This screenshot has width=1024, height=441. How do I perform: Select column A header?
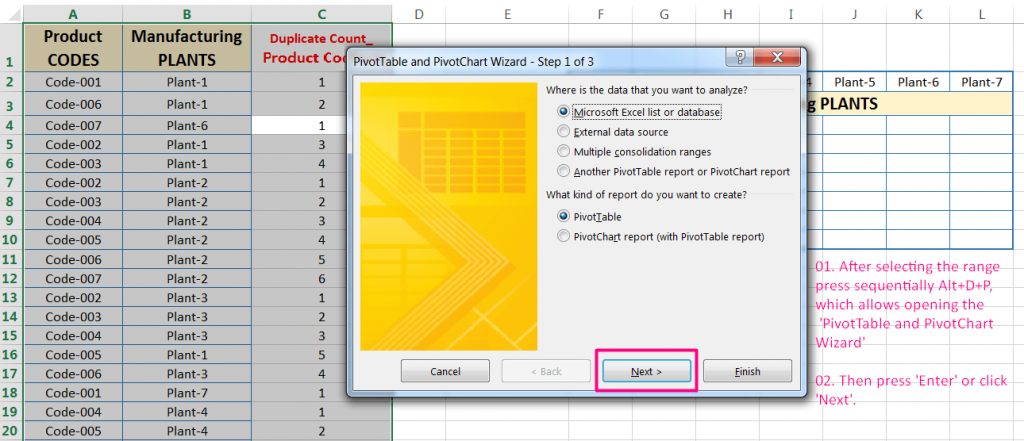(x=71, y=13)
